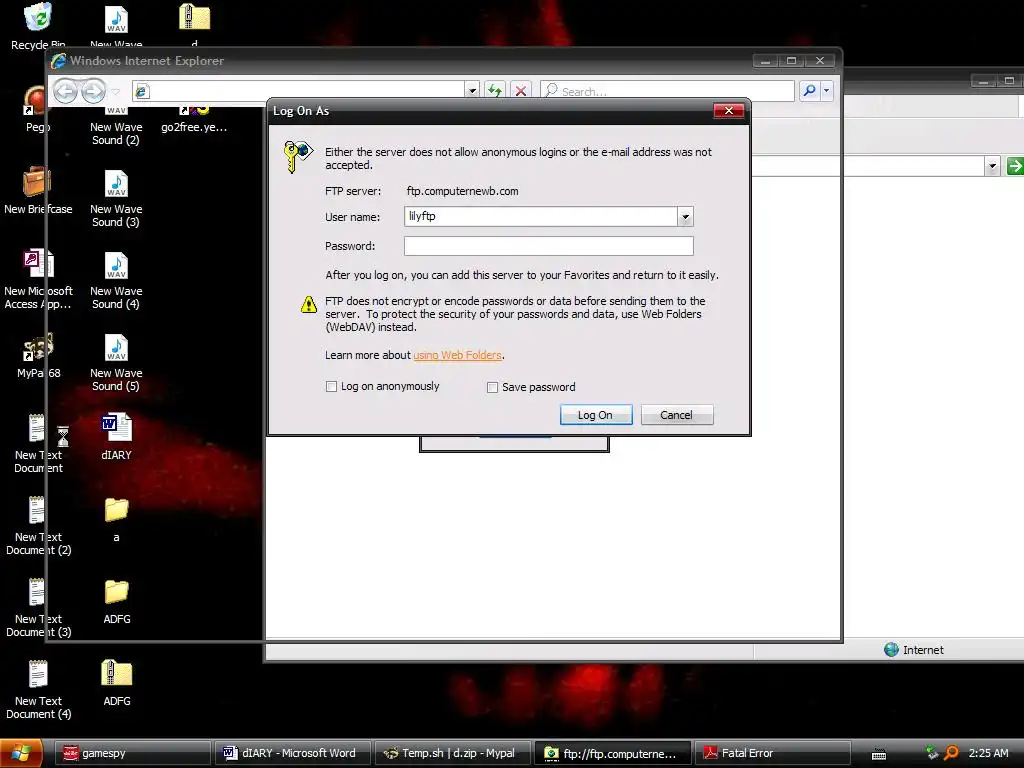1024x768 pixels.
Task: Select the go2free.ye... shortcut icon
Action: click(194, 121)
